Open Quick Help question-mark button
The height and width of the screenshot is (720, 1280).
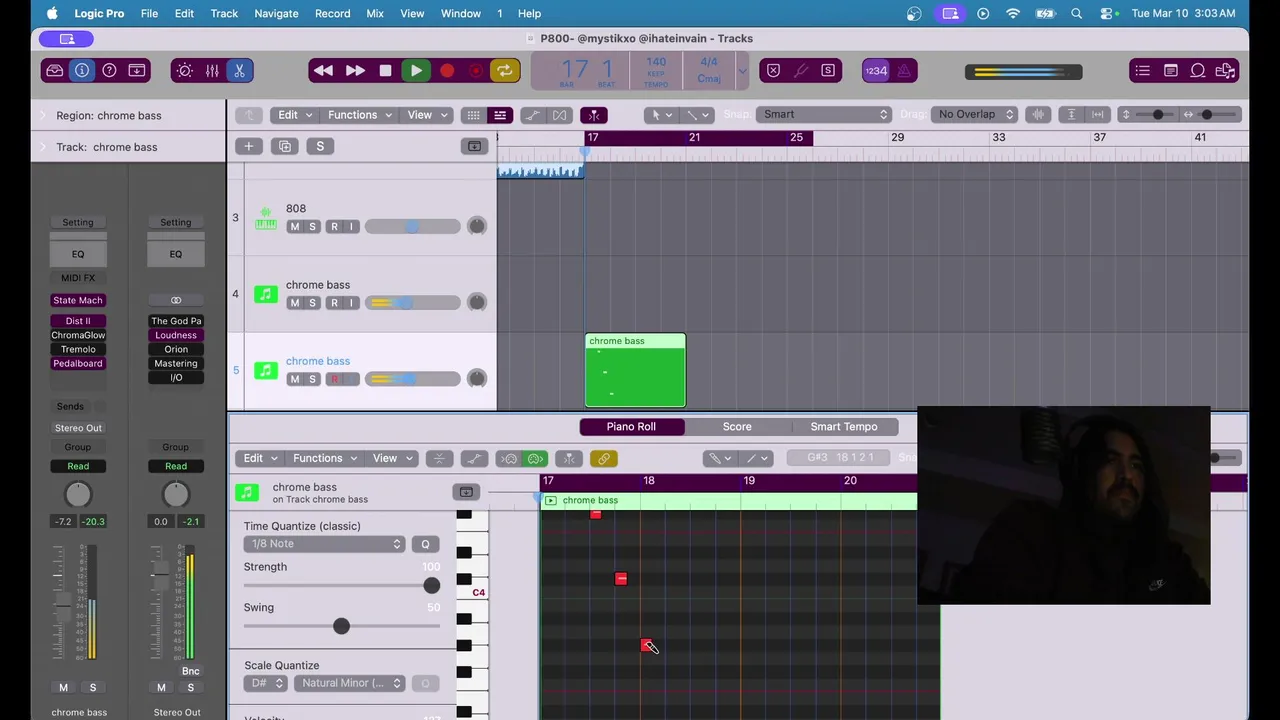[x=109, y=71]
